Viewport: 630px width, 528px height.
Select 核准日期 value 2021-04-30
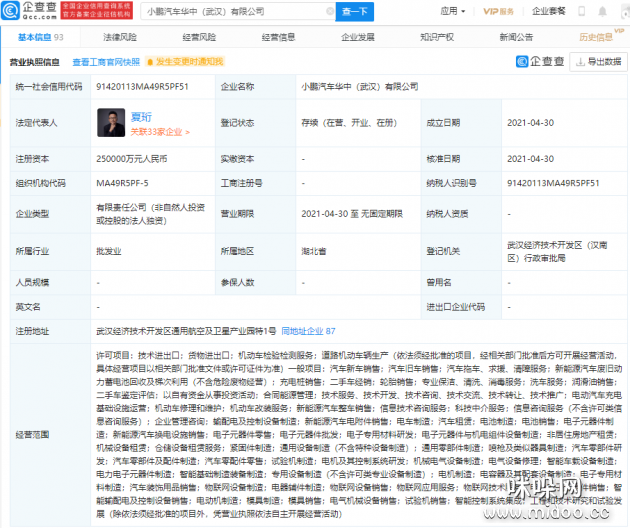tap(530, 159)
